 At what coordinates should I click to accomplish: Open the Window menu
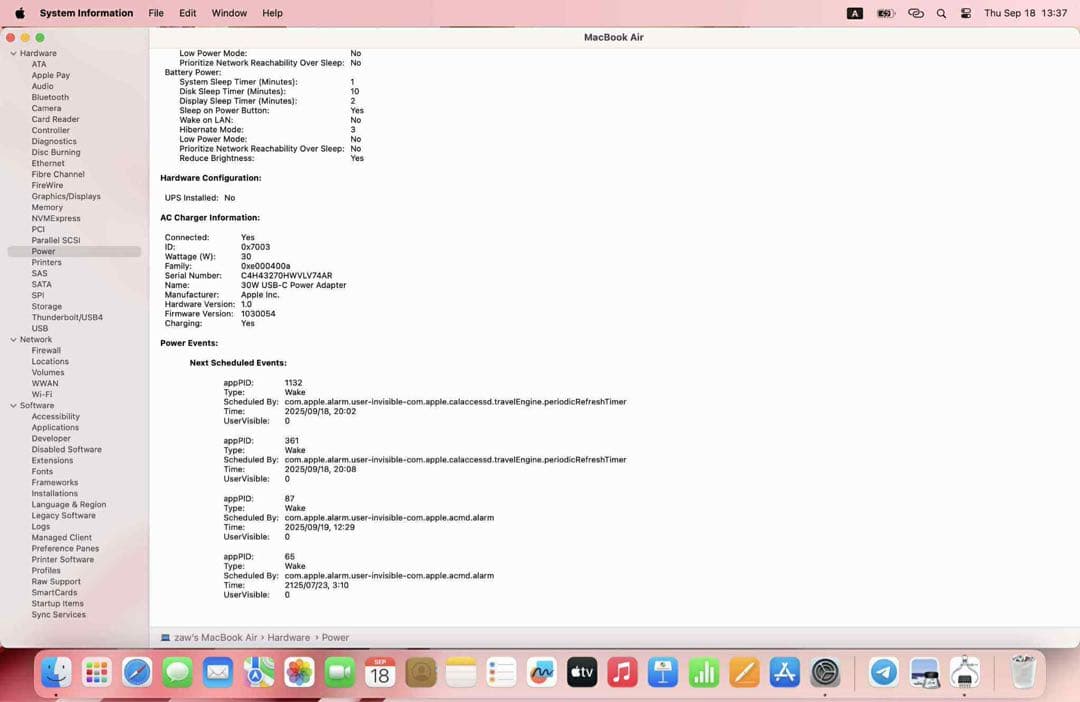tap(229, 13)
